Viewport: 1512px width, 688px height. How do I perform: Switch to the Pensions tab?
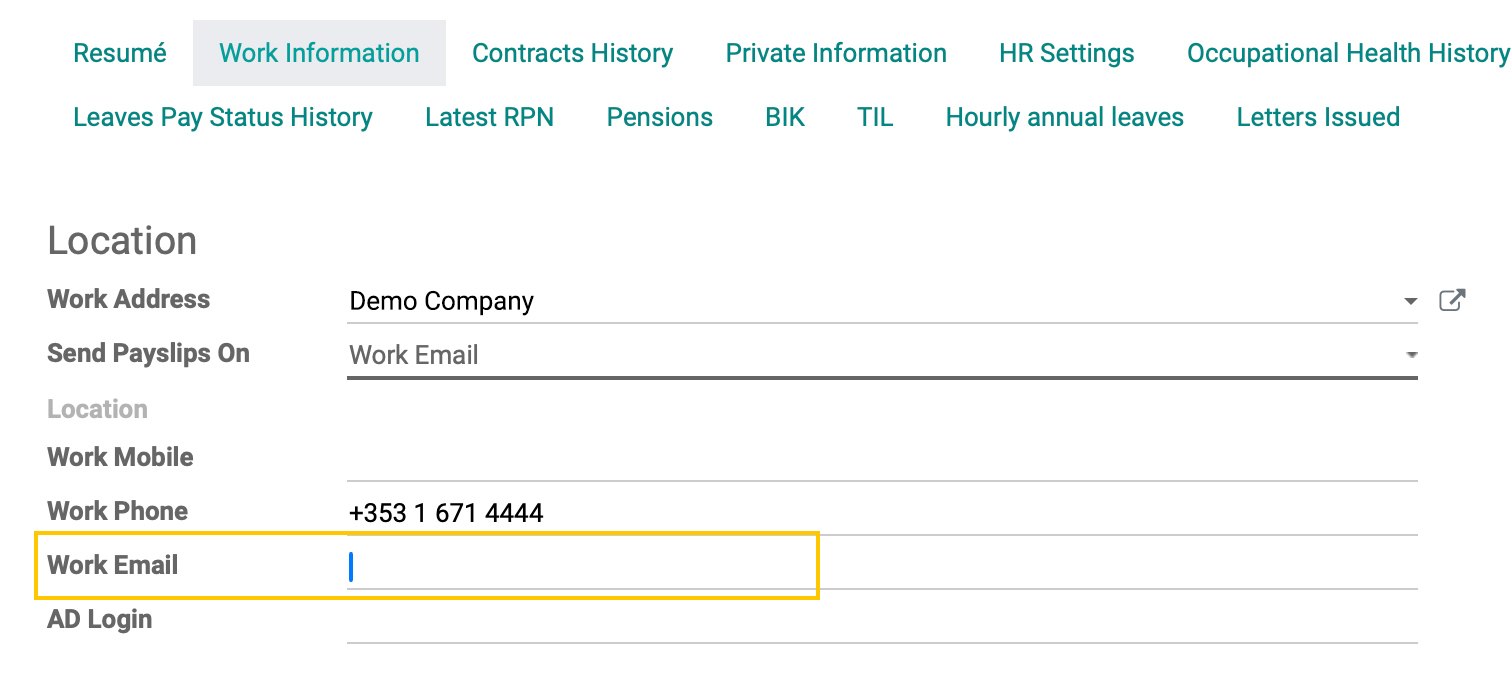click(x=659, y=117)
